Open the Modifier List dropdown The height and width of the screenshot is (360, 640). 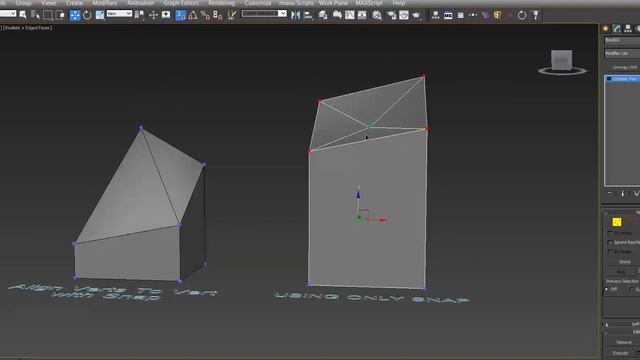click(622, 53)
